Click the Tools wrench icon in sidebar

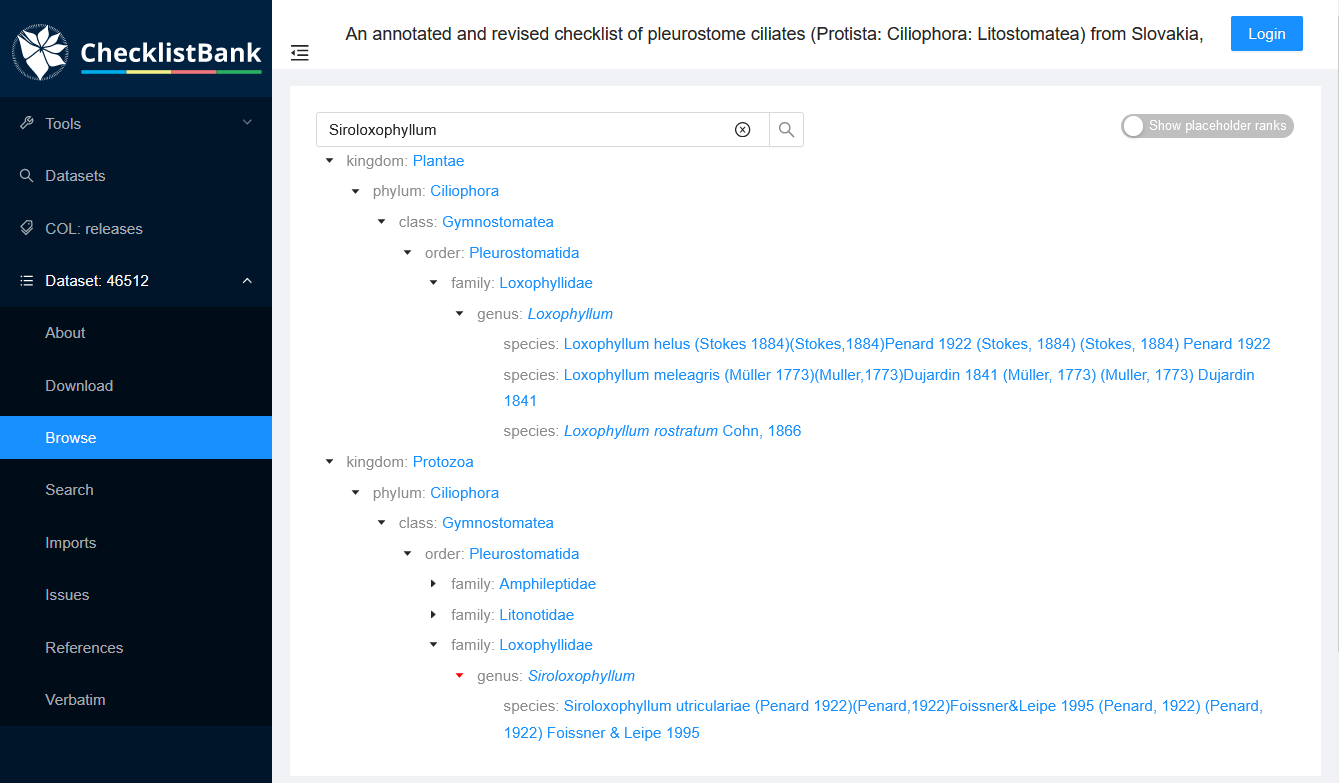click(x=26, y=123)
